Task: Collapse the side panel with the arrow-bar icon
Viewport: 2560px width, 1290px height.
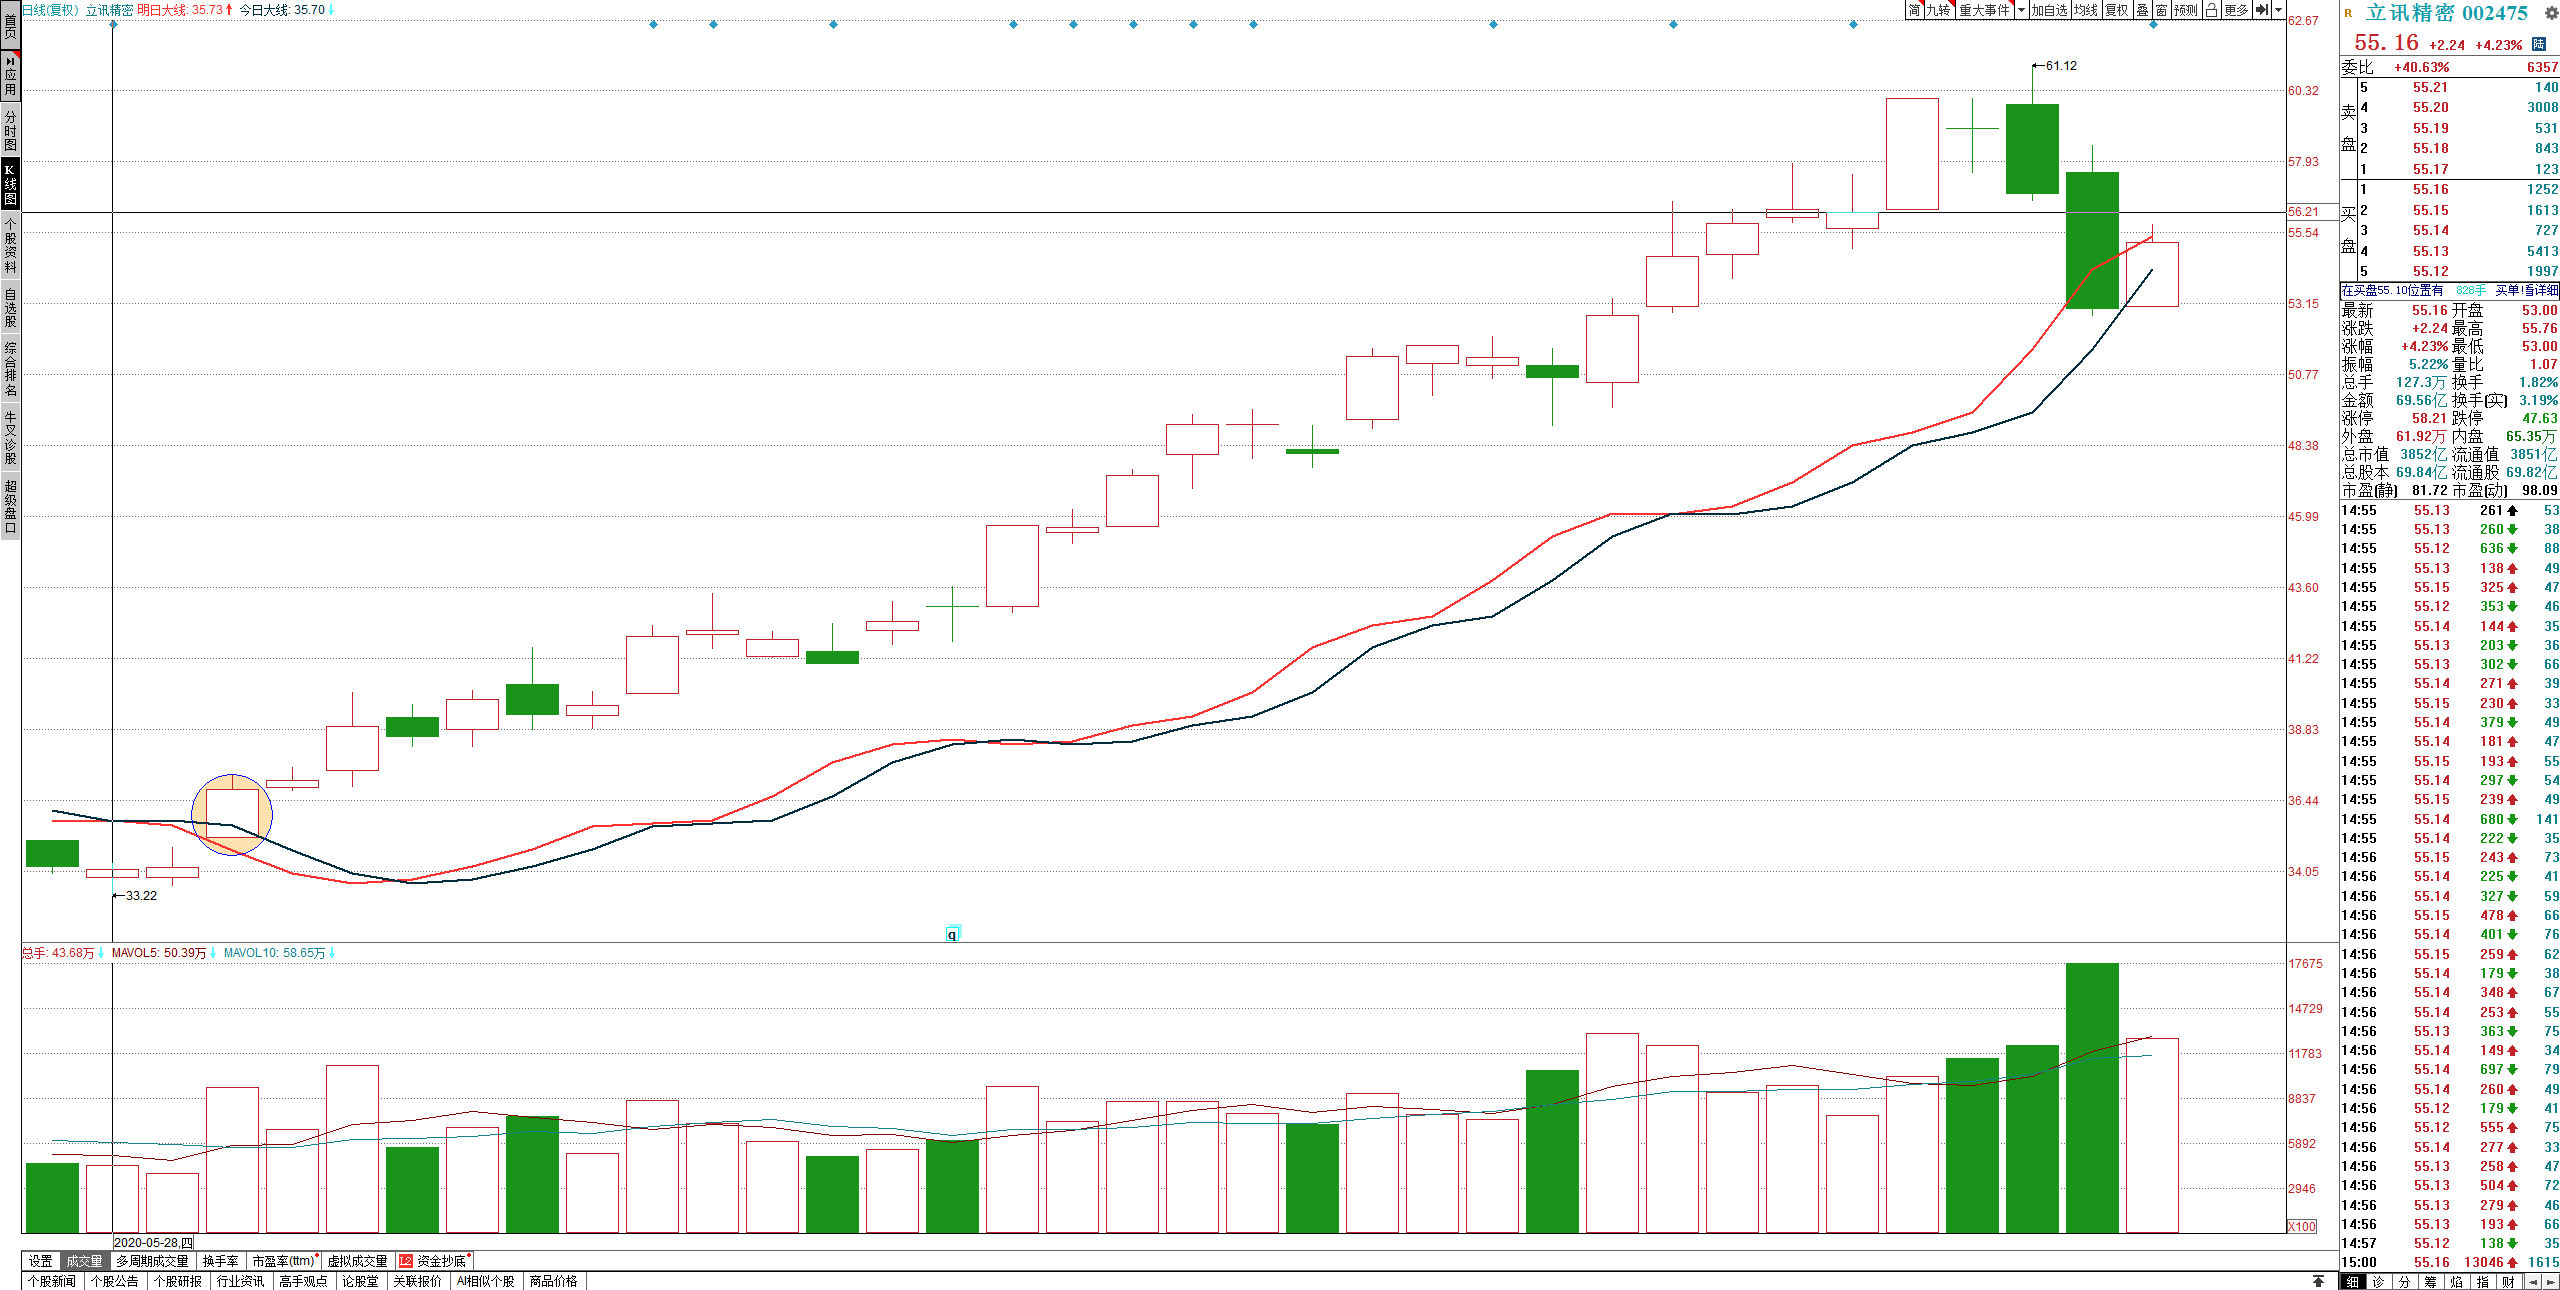Action: 2262,10
